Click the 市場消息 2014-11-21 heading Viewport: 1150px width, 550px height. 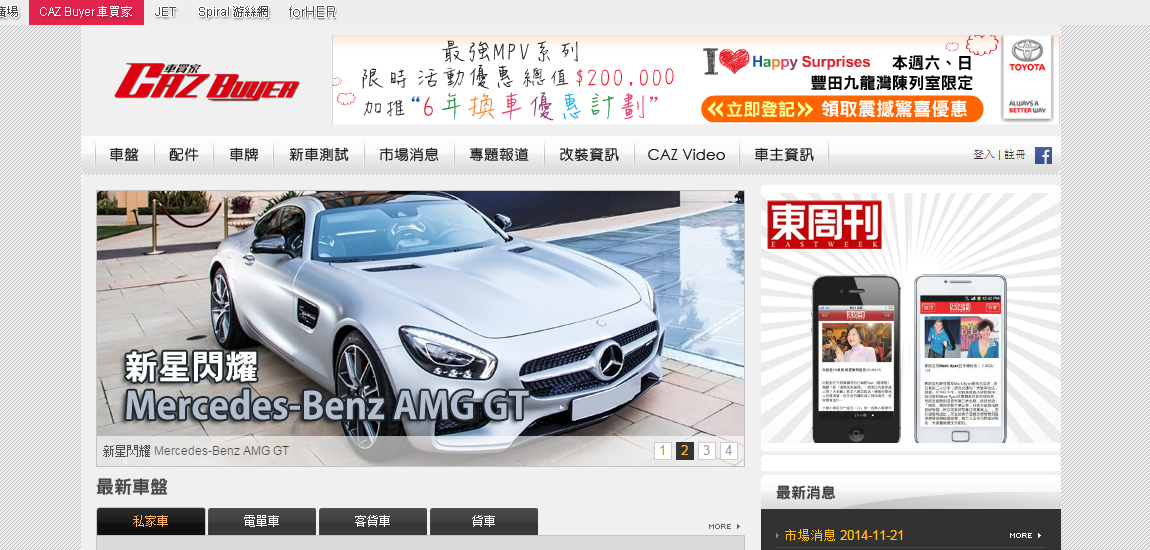click(844, 535)
